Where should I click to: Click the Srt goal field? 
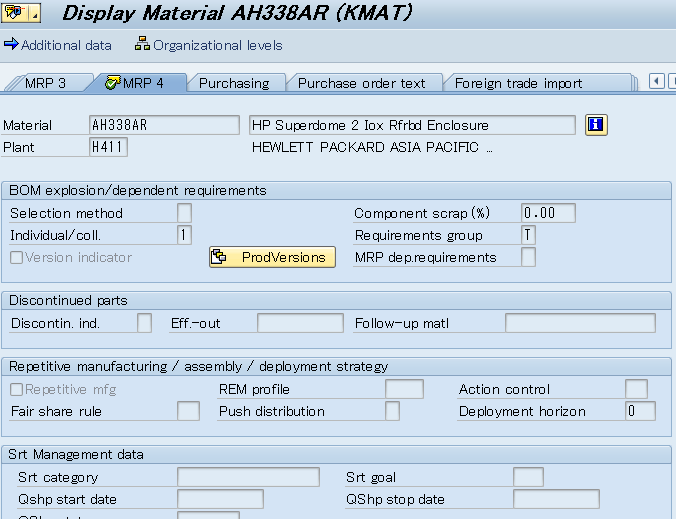point(528,477)
